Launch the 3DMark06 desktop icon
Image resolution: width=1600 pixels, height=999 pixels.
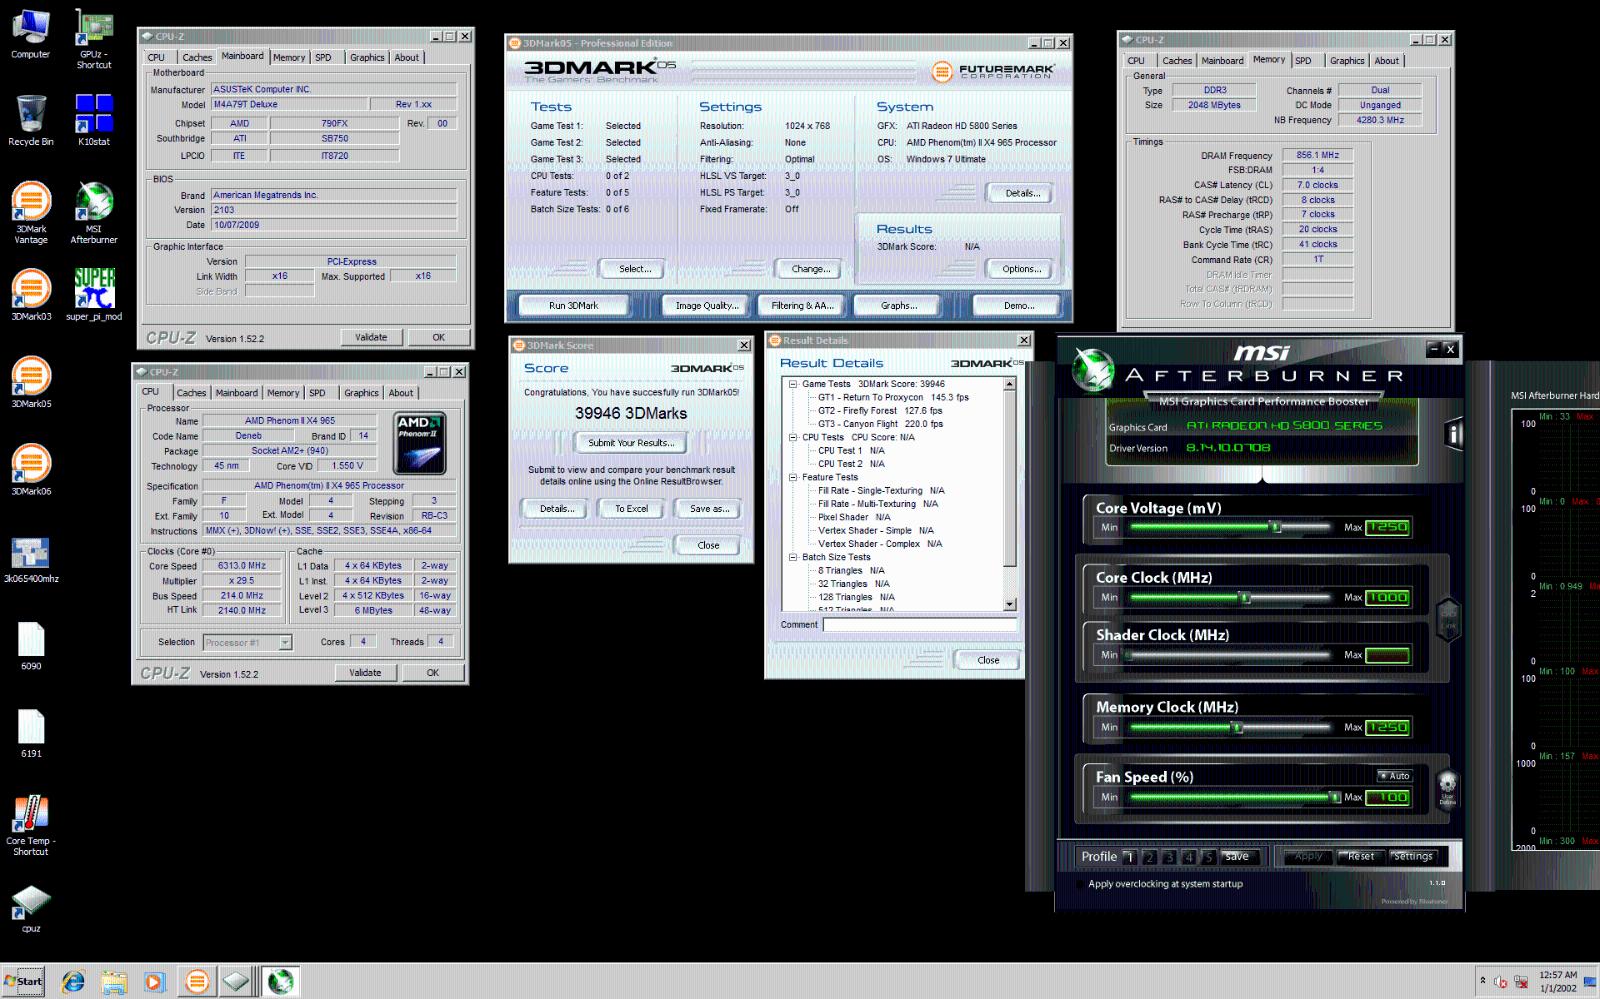[x=31, y=469]
